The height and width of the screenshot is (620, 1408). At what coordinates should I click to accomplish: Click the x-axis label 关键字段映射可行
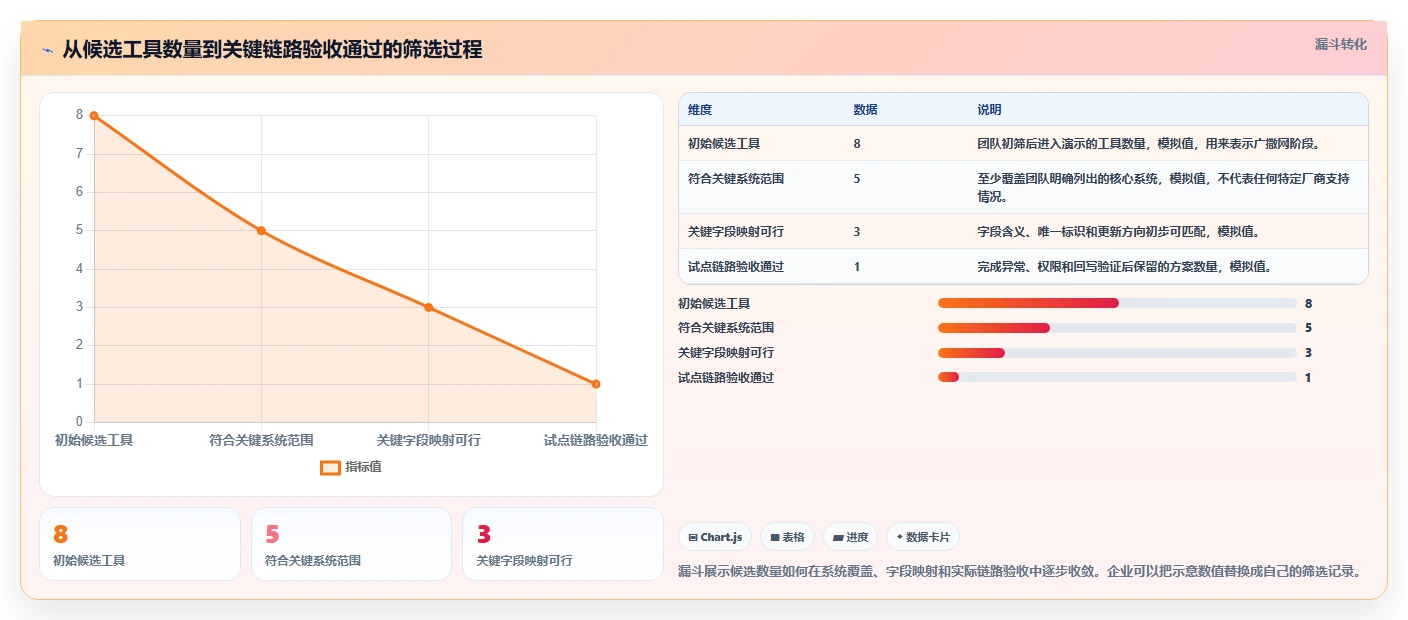pos(428,440)
